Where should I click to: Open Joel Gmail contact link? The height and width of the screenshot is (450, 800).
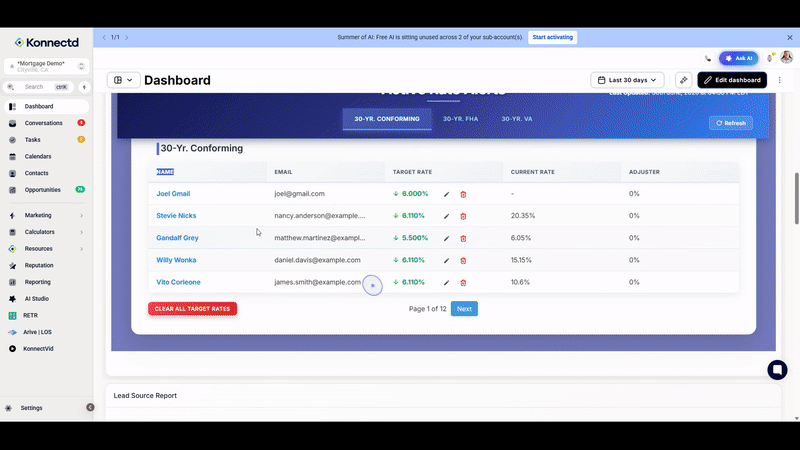tap(173, 194)
